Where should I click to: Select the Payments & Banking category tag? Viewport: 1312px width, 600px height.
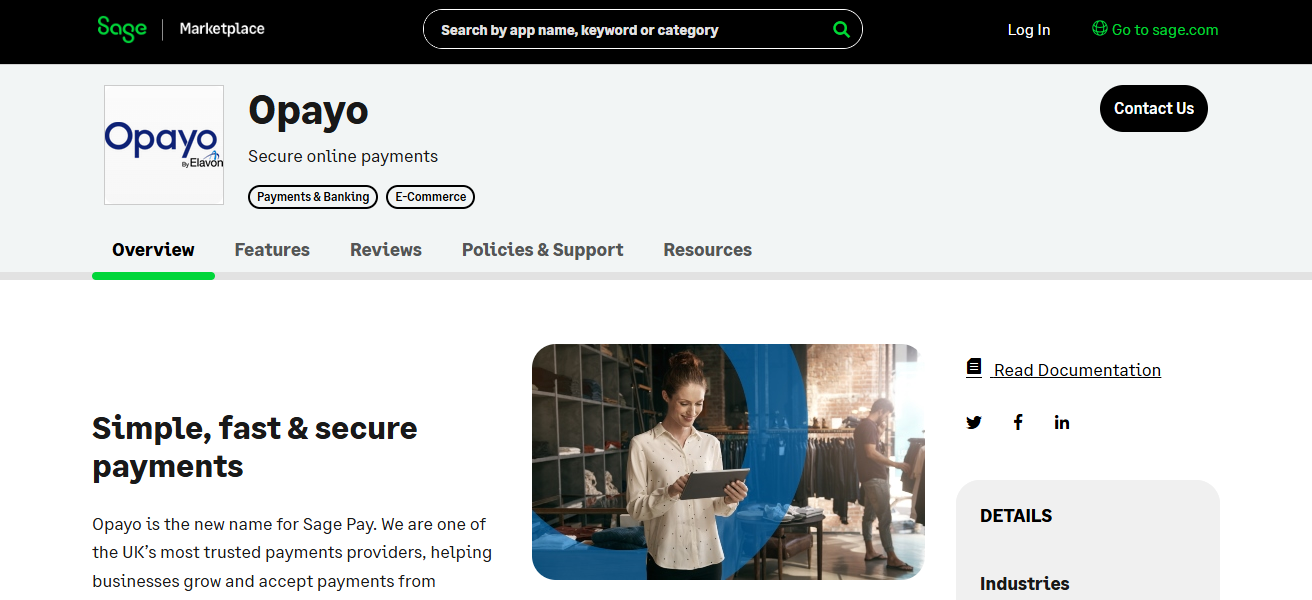tap(313, 197)
